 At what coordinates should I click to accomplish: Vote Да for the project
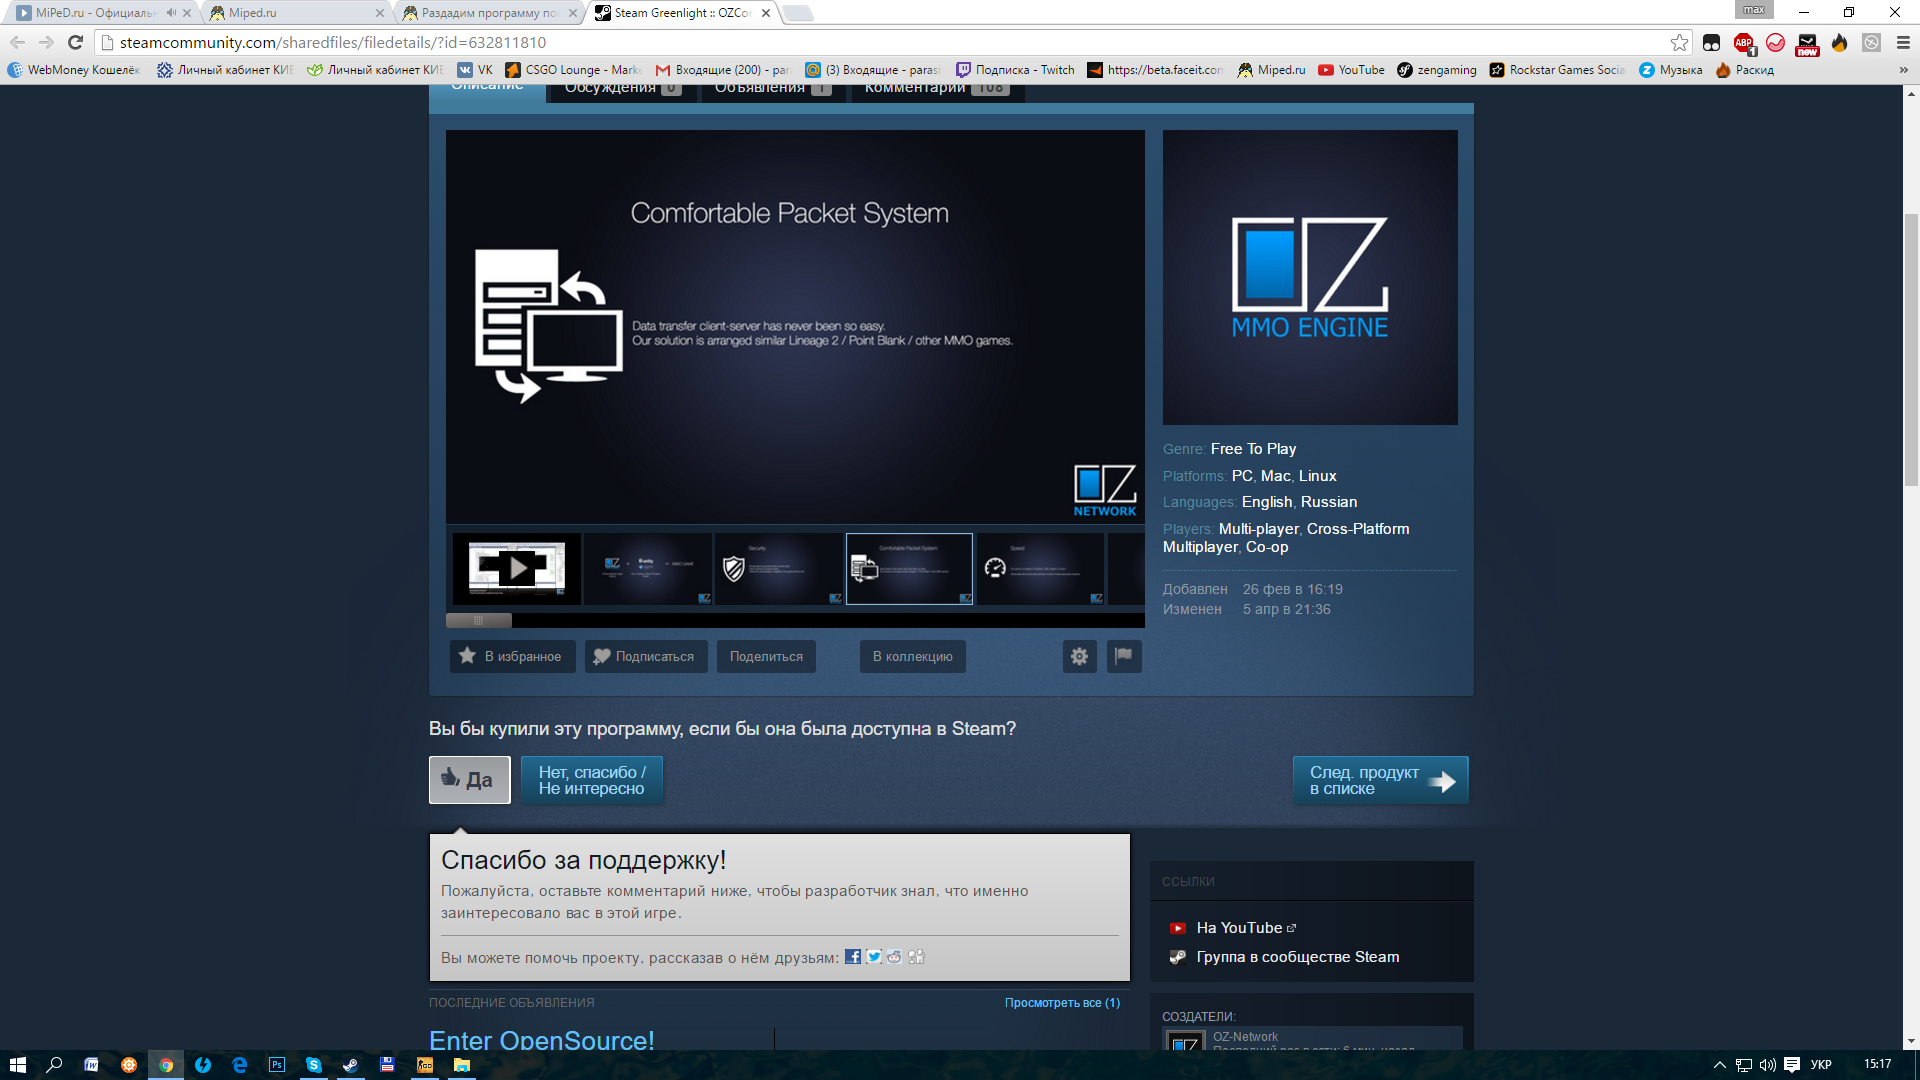pos(469,780)
